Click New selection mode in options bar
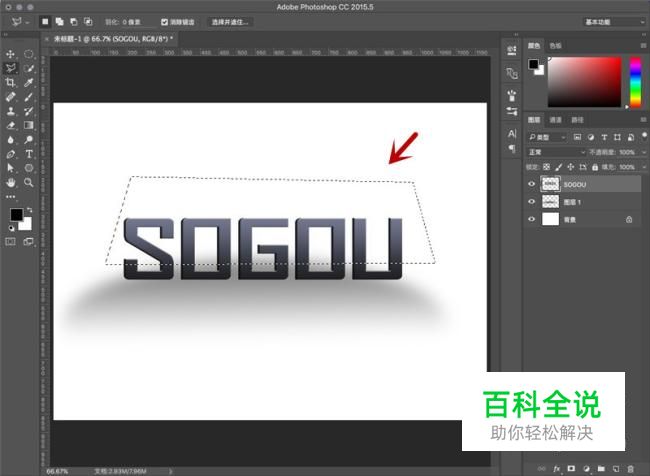Screen dimensions: 650x476 point(45,22)
